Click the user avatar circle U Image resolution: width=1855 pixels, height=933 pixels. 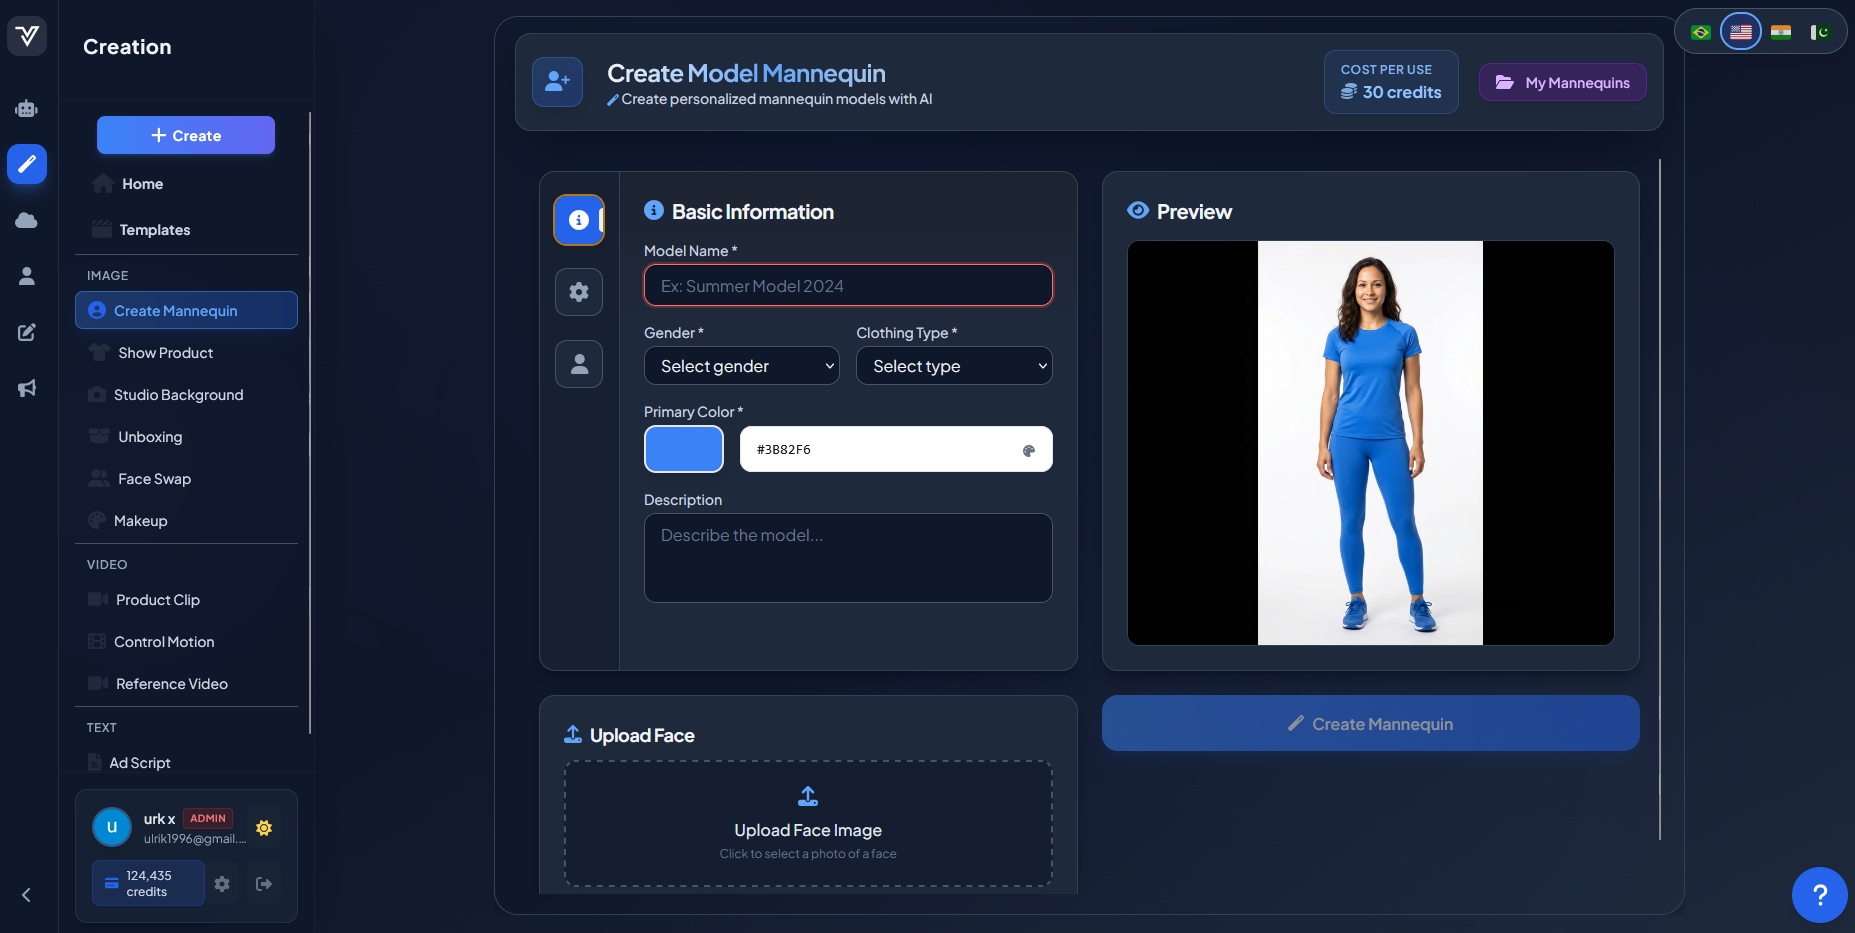pyautogui.click(x=112, y=827)
